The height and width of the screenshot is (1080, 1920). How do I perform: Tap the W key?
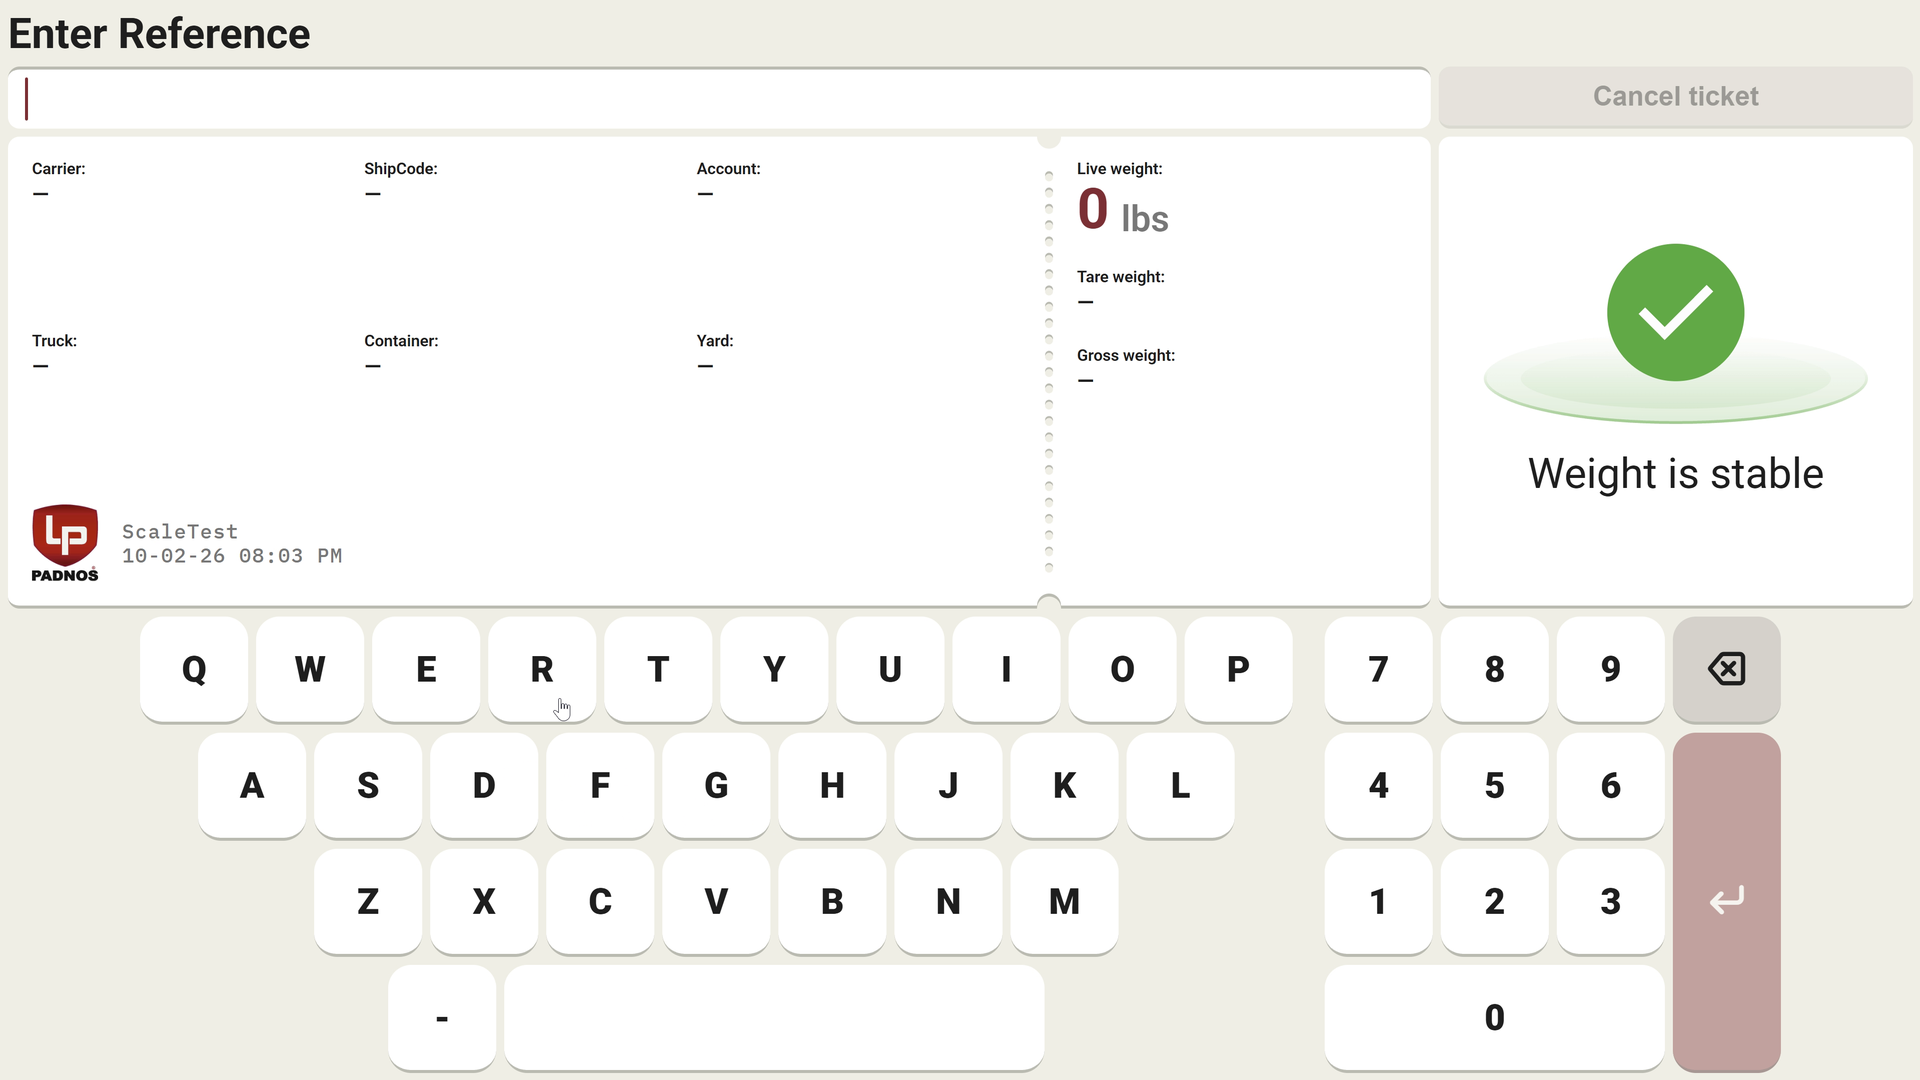pyautogui.click(x=310, y=669)
